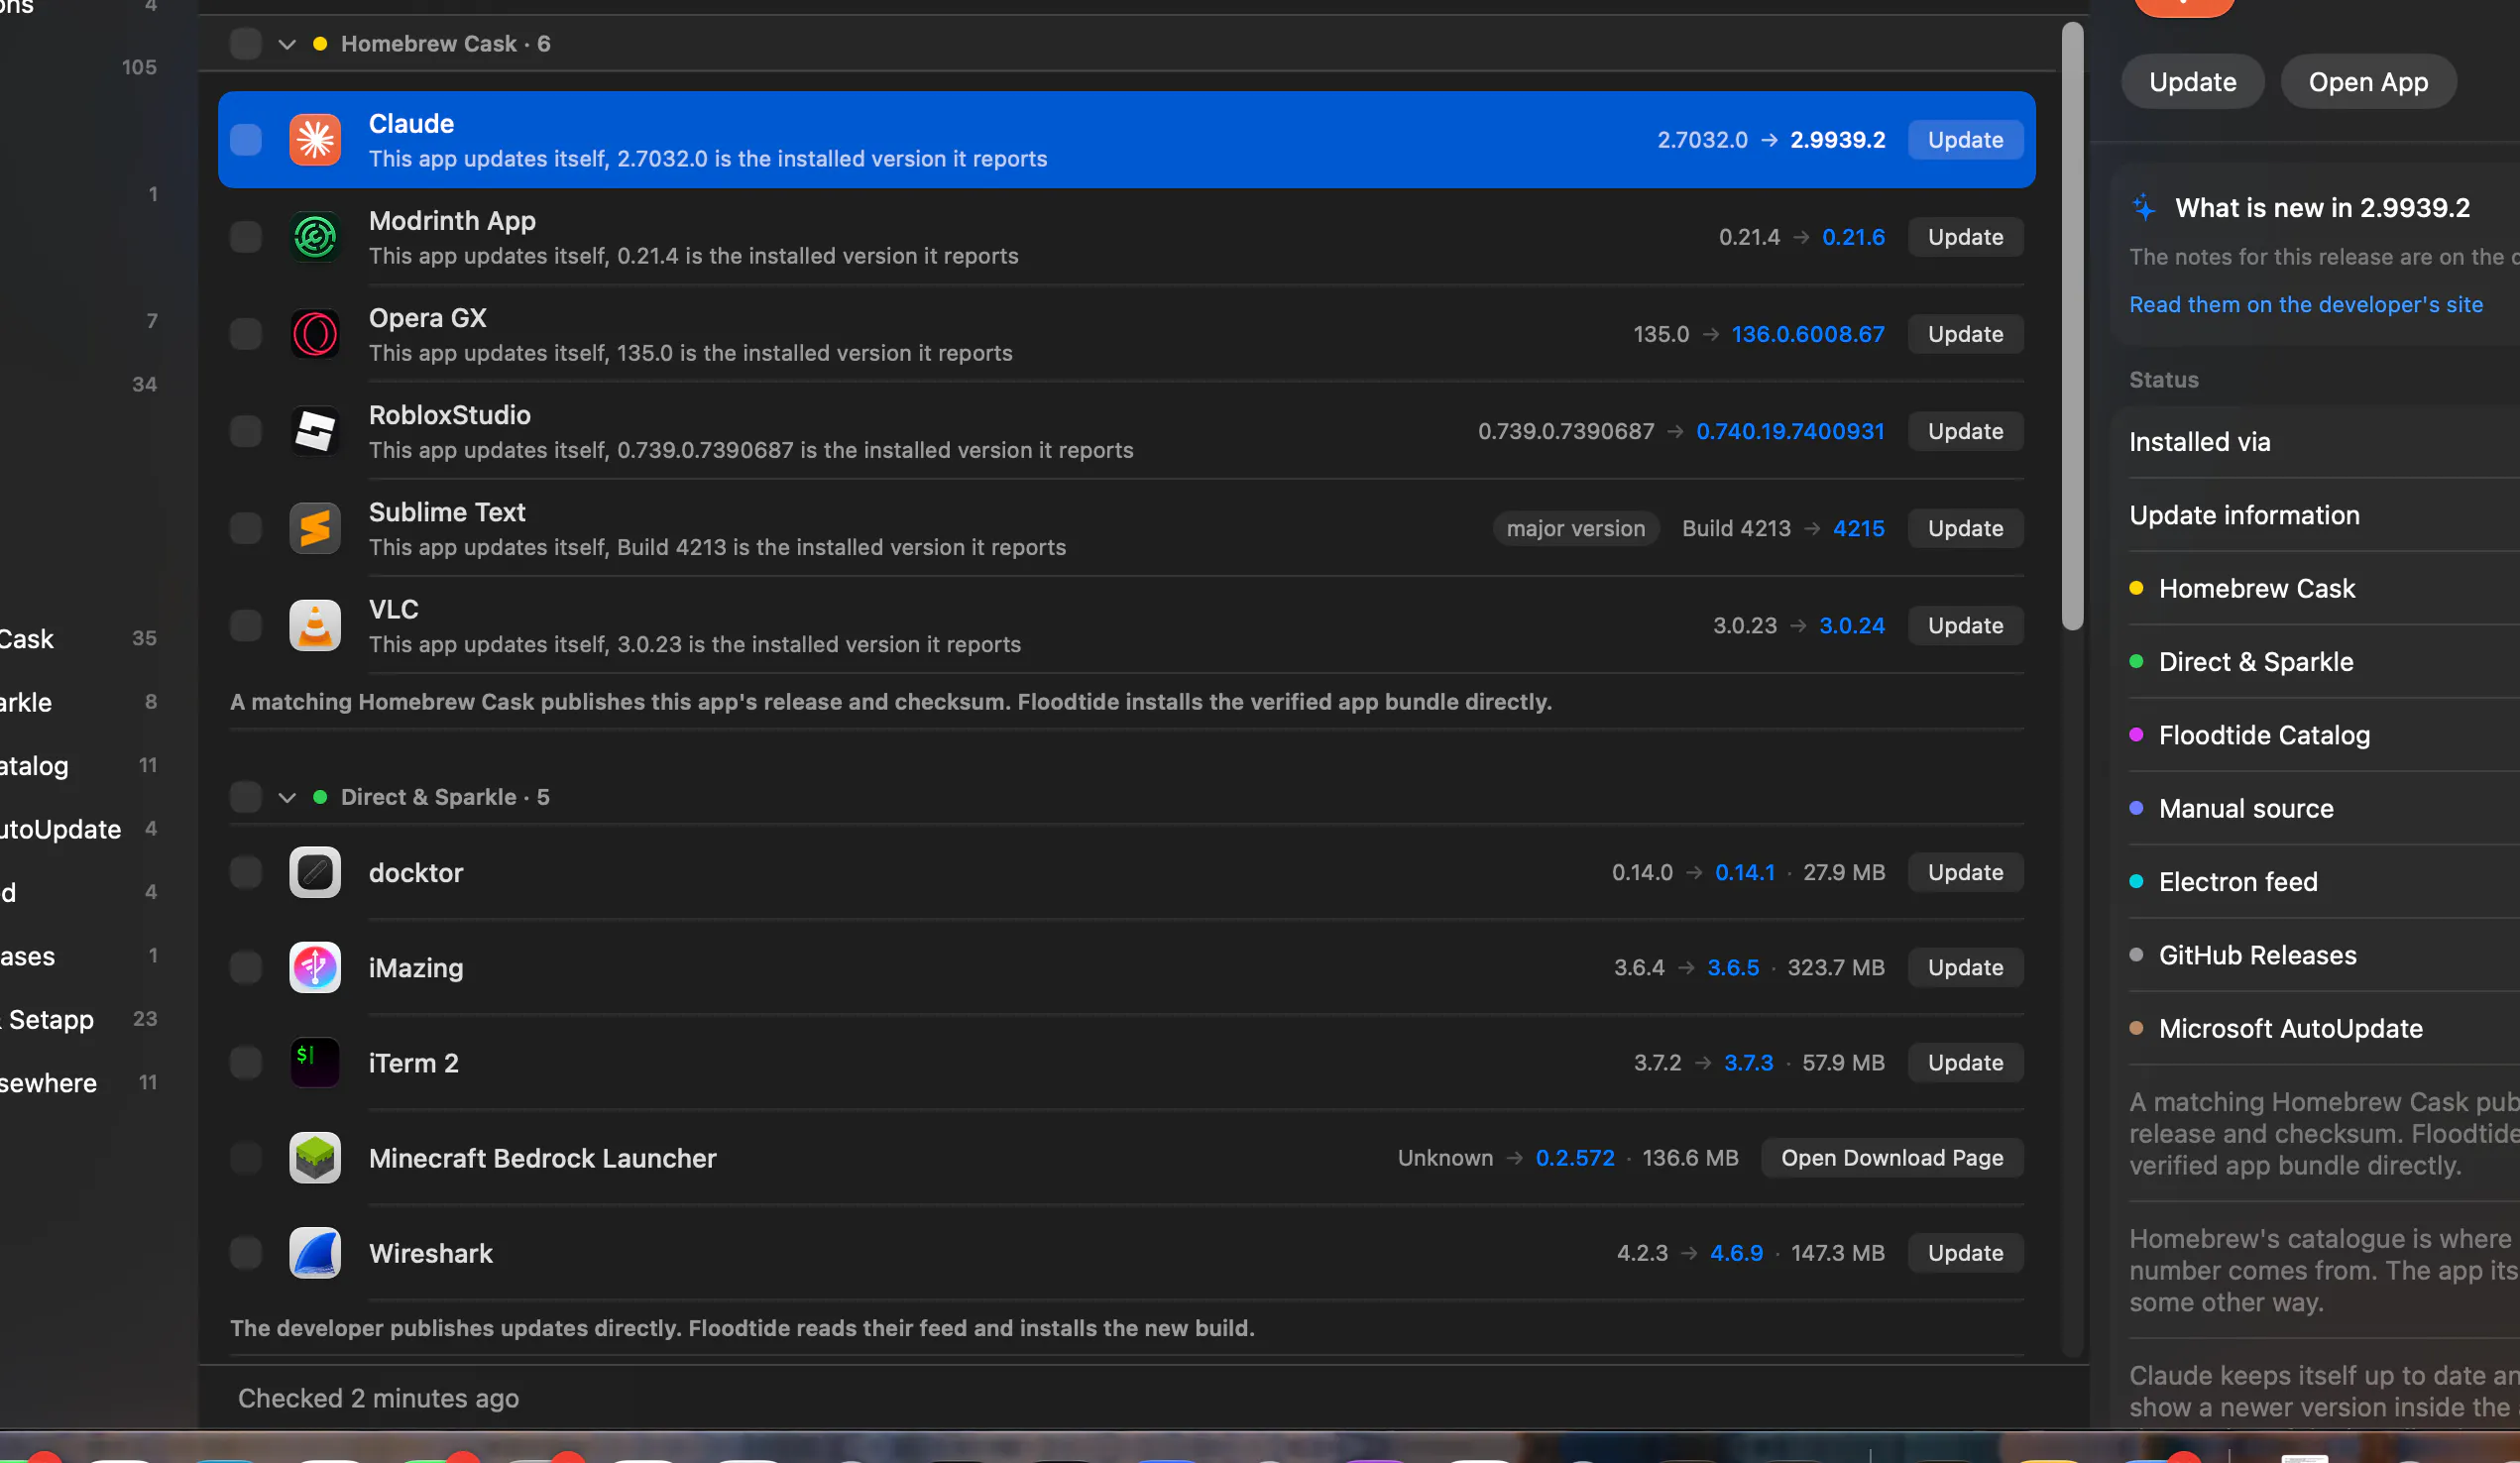Tick the checkbox for Claude
The width and height of the screenshot is (2520, 1463).
(245, 139)
